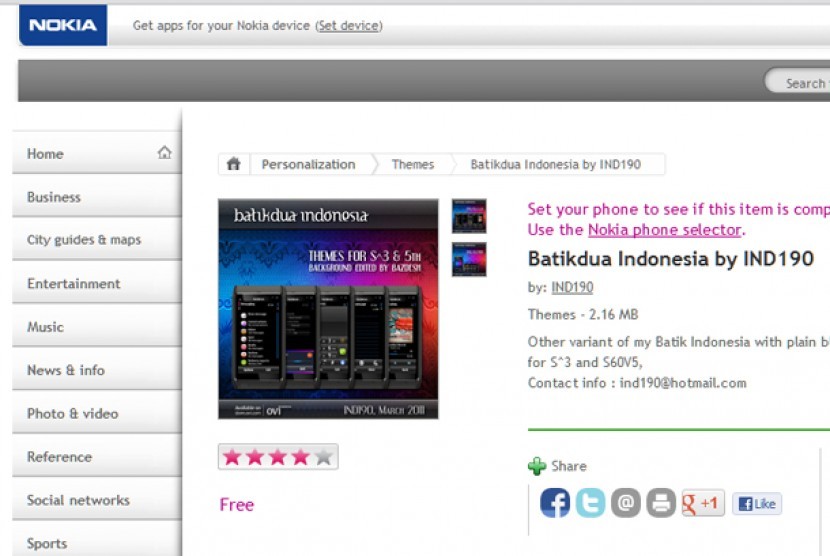Click the breadcrumb home icon
Image resolution: width=830 pixels, height=556 pixels.
[233, 164]
